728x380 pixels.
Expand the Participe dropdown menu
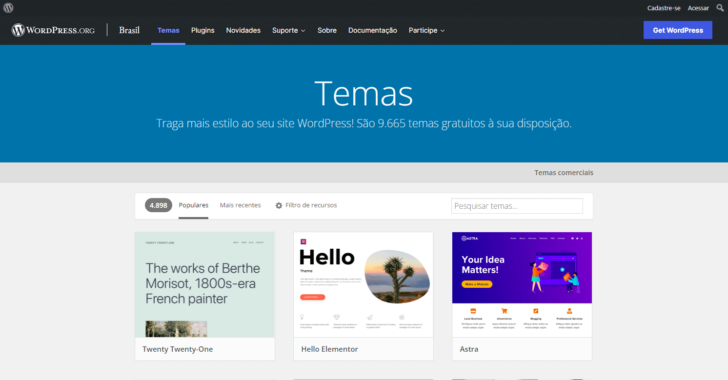(x=426, y=30)
